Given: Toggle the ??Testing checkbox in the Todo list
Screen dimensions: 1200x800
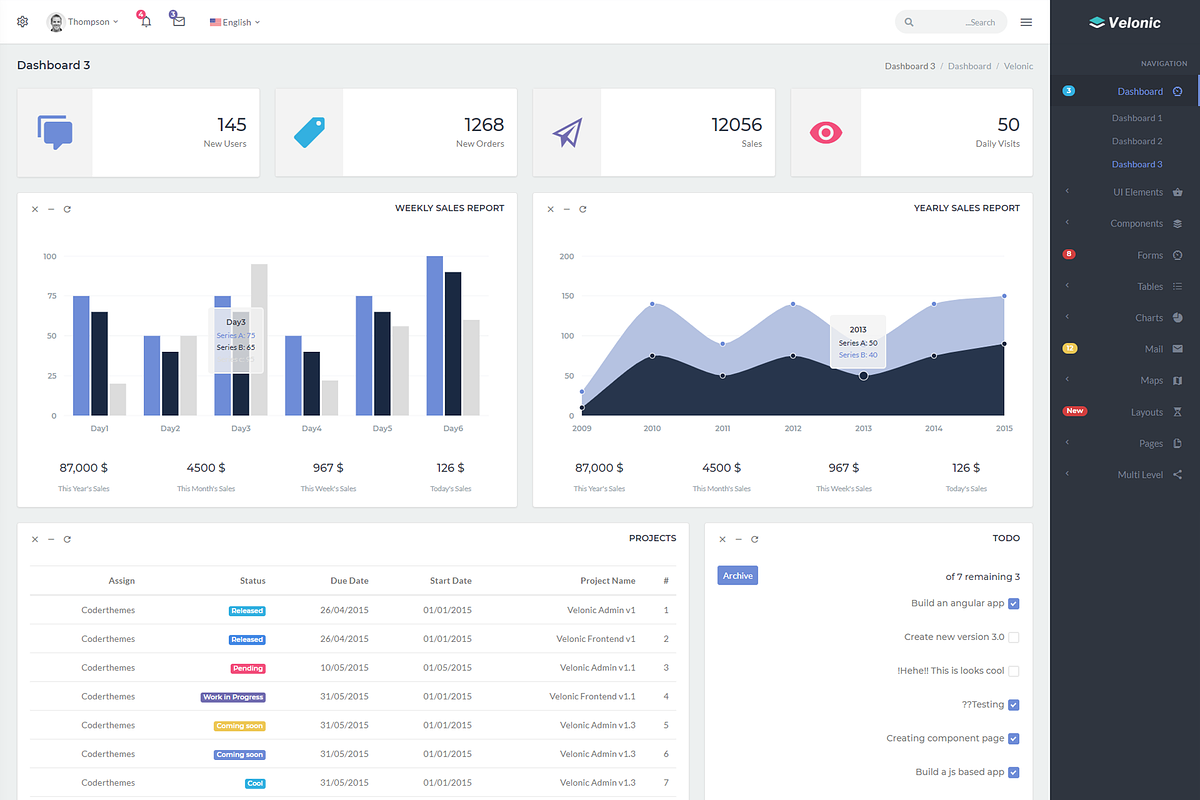Looking at the screenshot, I should 1014,704.
